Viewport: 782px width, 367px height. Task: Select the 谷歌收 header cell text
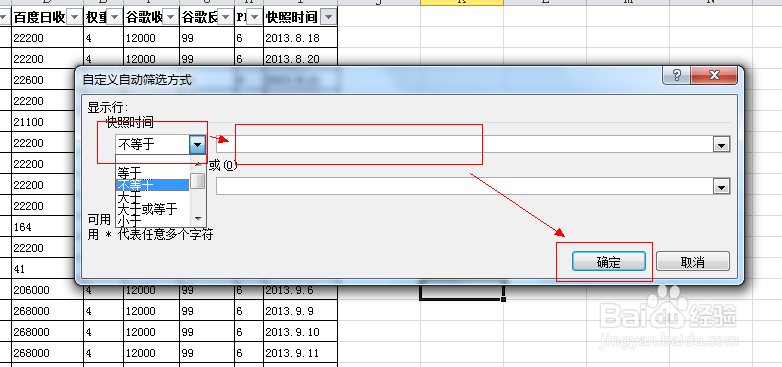point(145,18)
